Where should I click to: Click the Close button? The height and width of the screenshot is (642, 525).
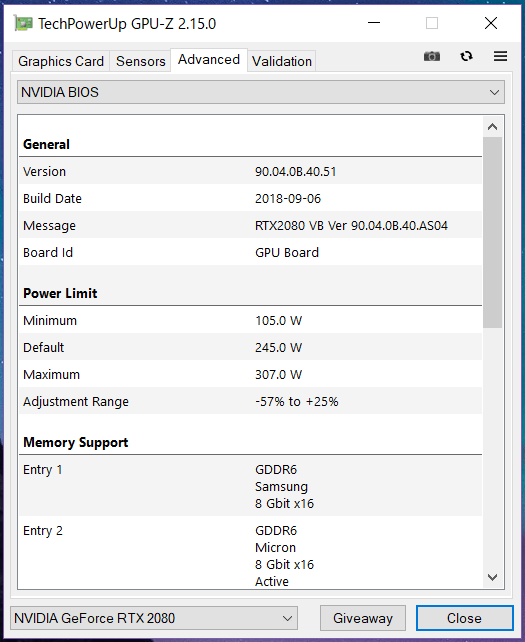click(464, 618)
